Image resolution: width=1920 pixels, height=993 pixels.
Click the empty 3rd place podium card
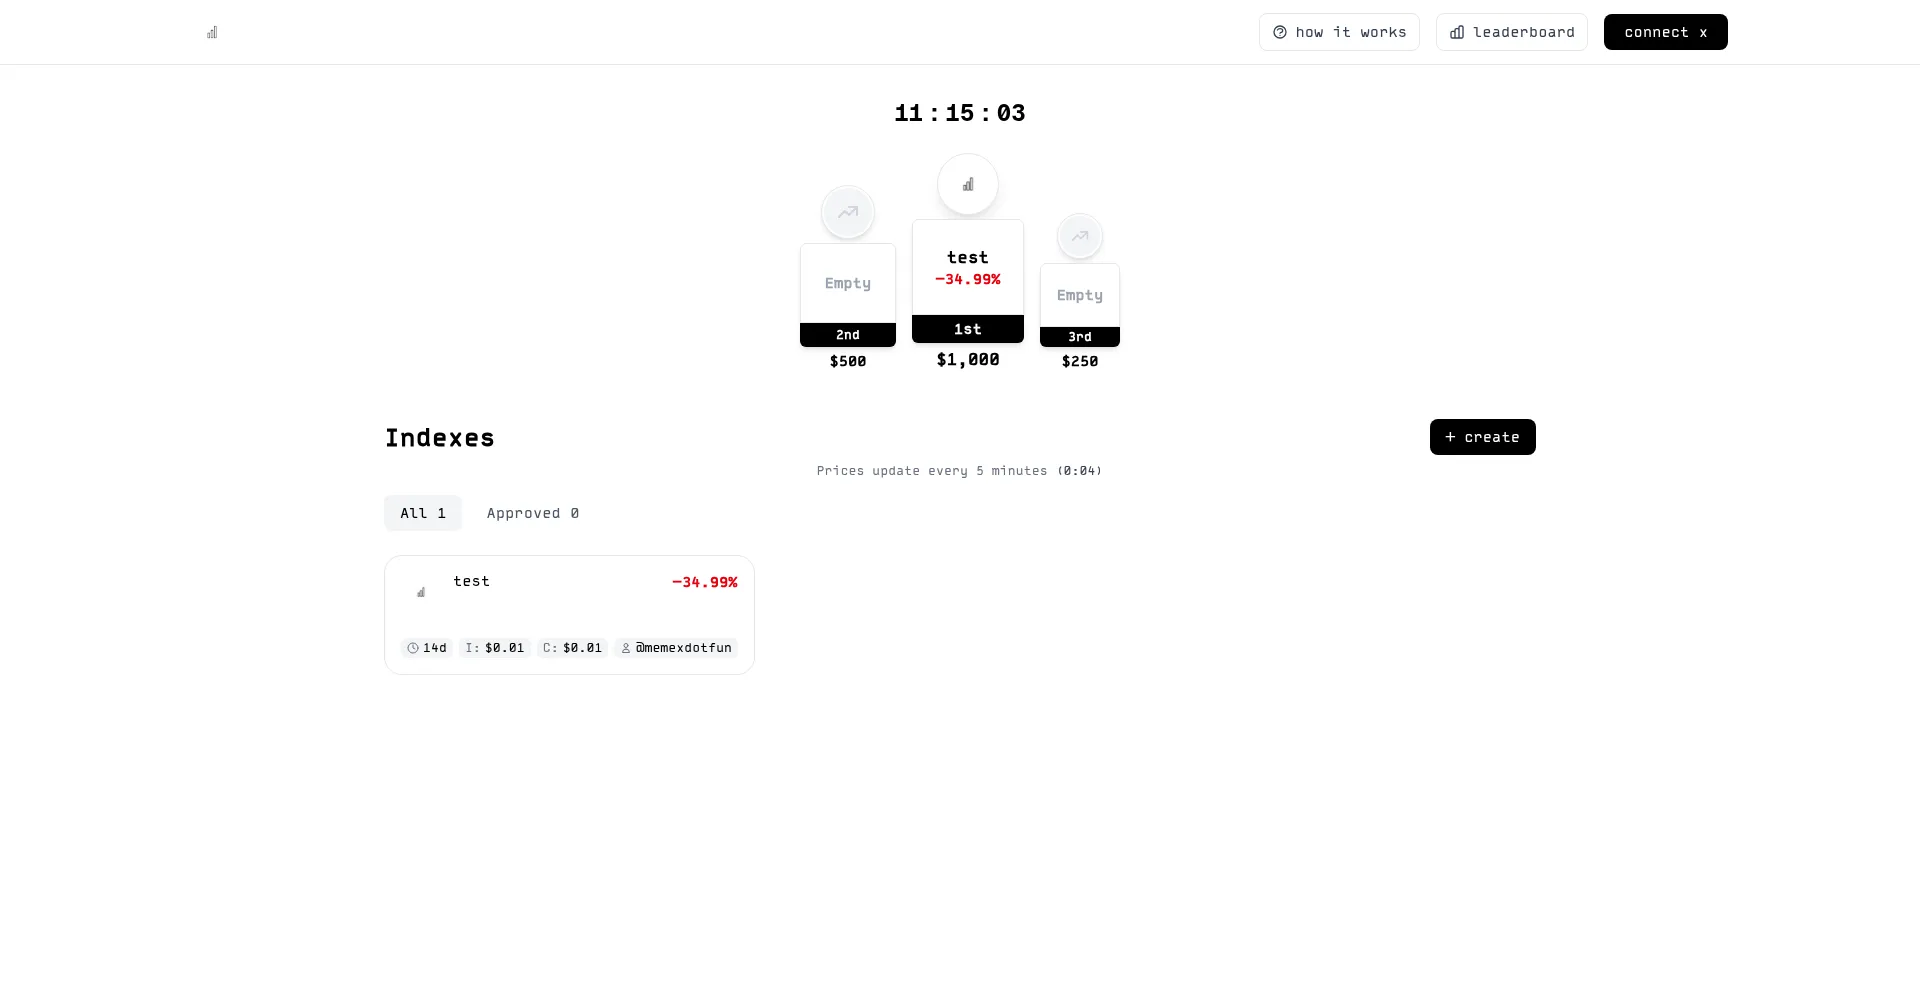(x=1080, y=296)
